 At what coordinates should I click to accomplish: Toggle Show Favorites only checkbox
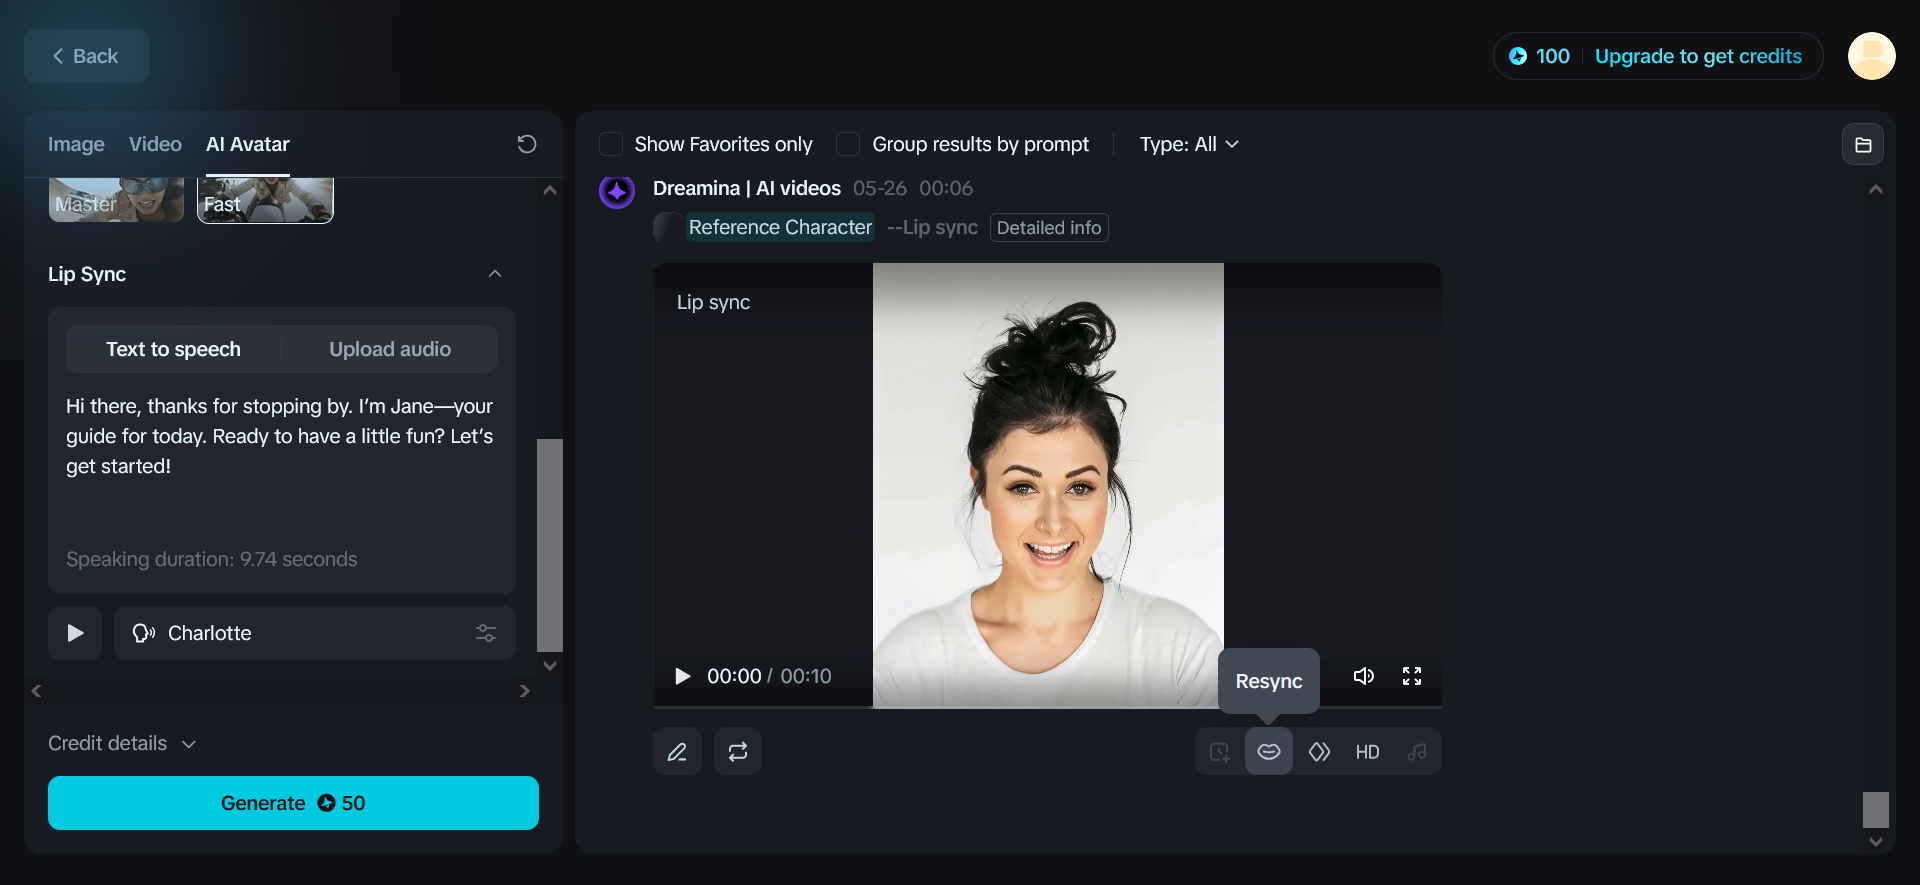coord(611,144)
